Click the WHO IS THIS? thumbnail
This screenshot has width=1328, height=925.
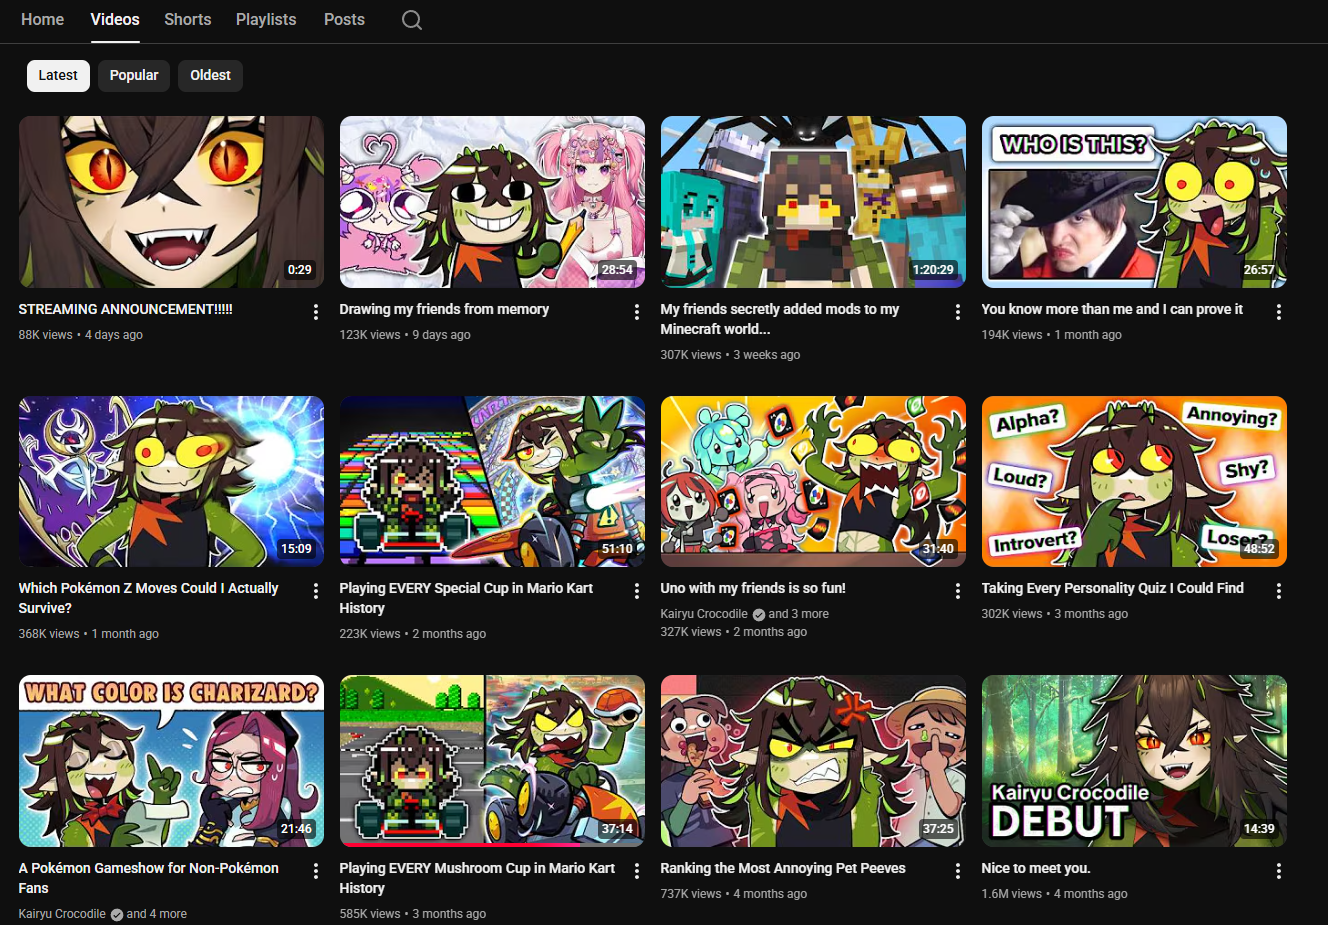(1134, 202)
